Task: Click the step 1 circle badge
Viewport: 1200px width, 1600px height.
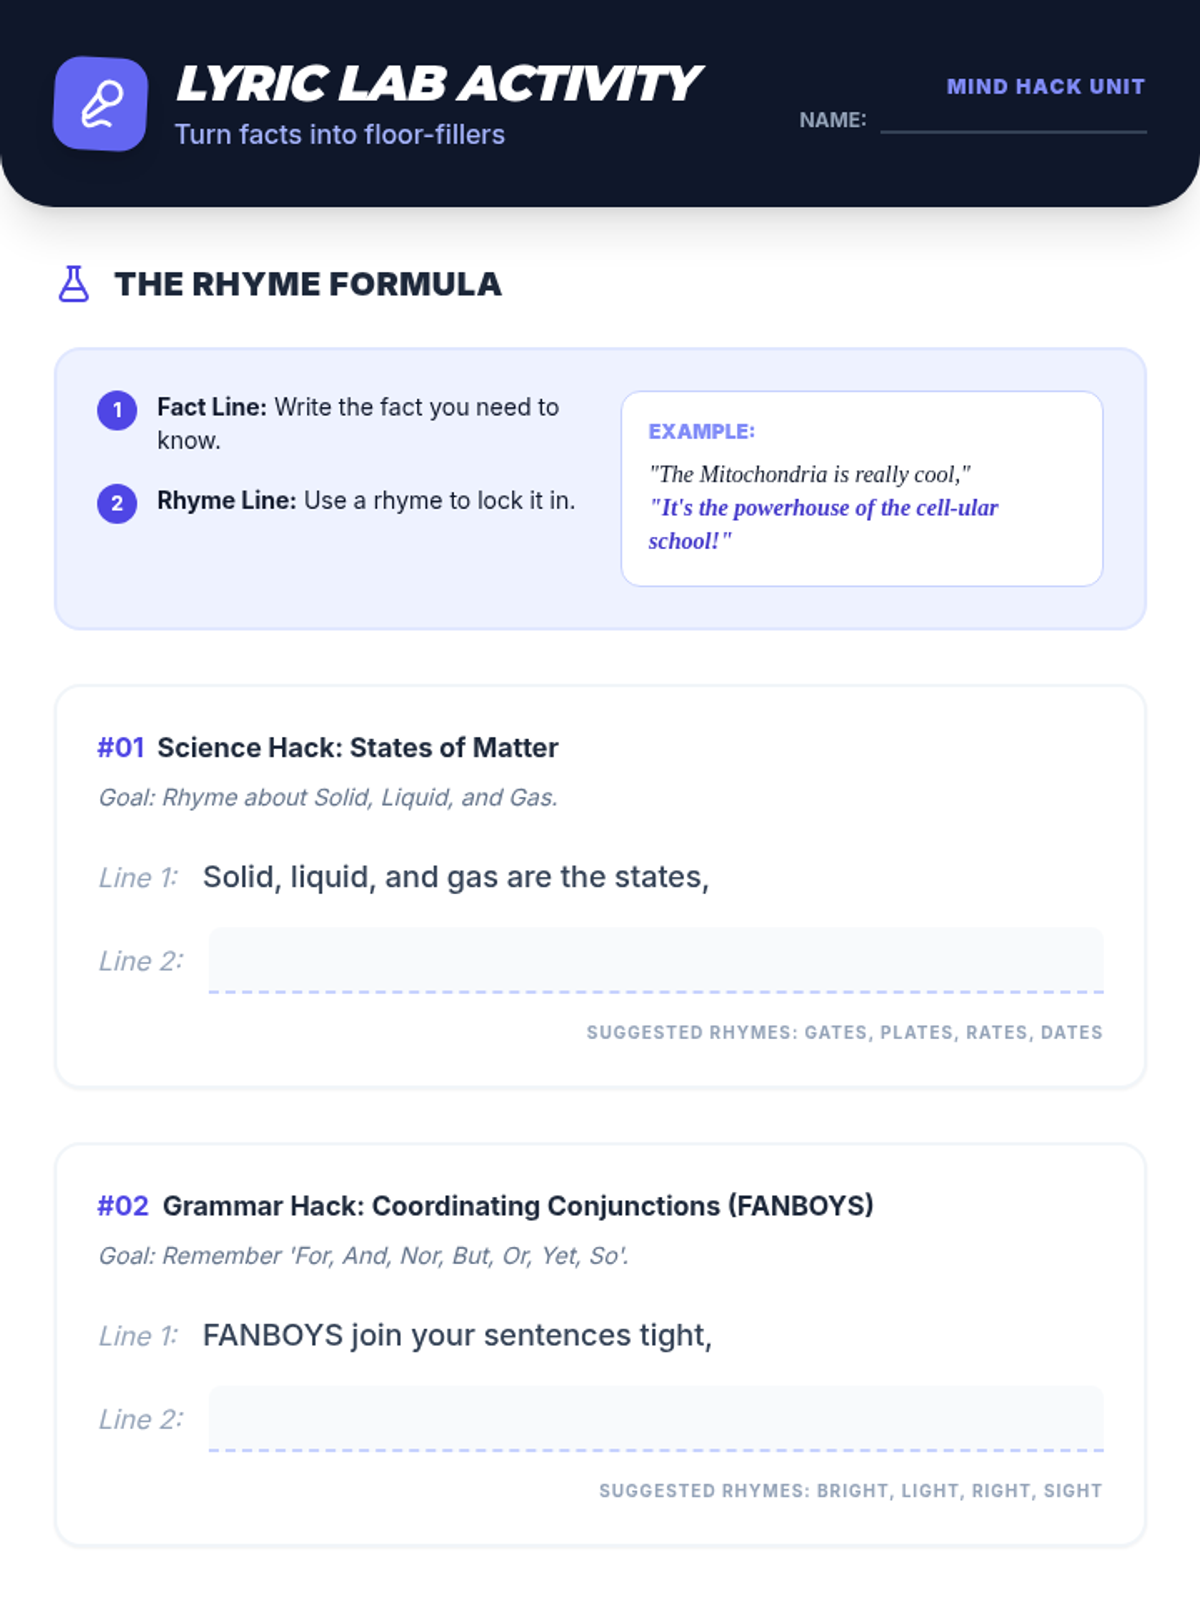Action: click(x=117, y=410)
